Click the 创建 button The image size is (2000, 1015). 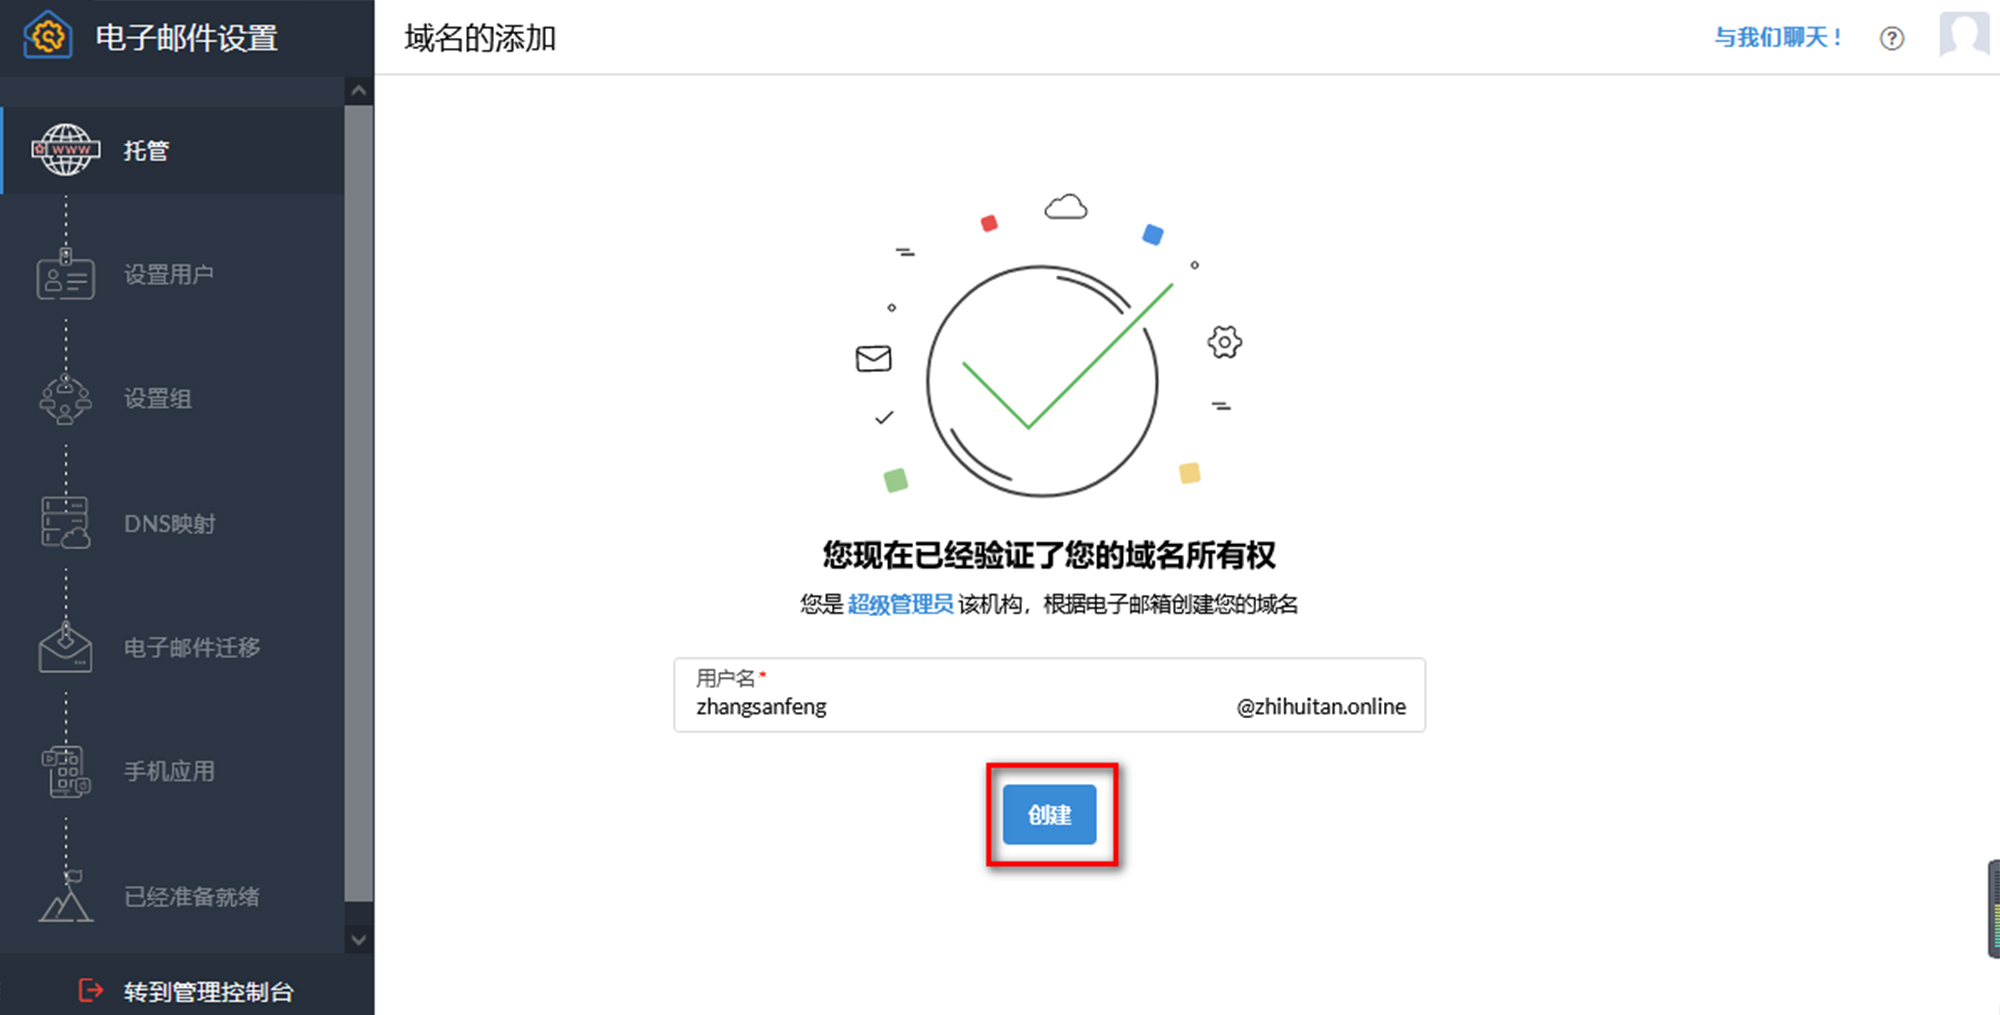coord(1050,815)
